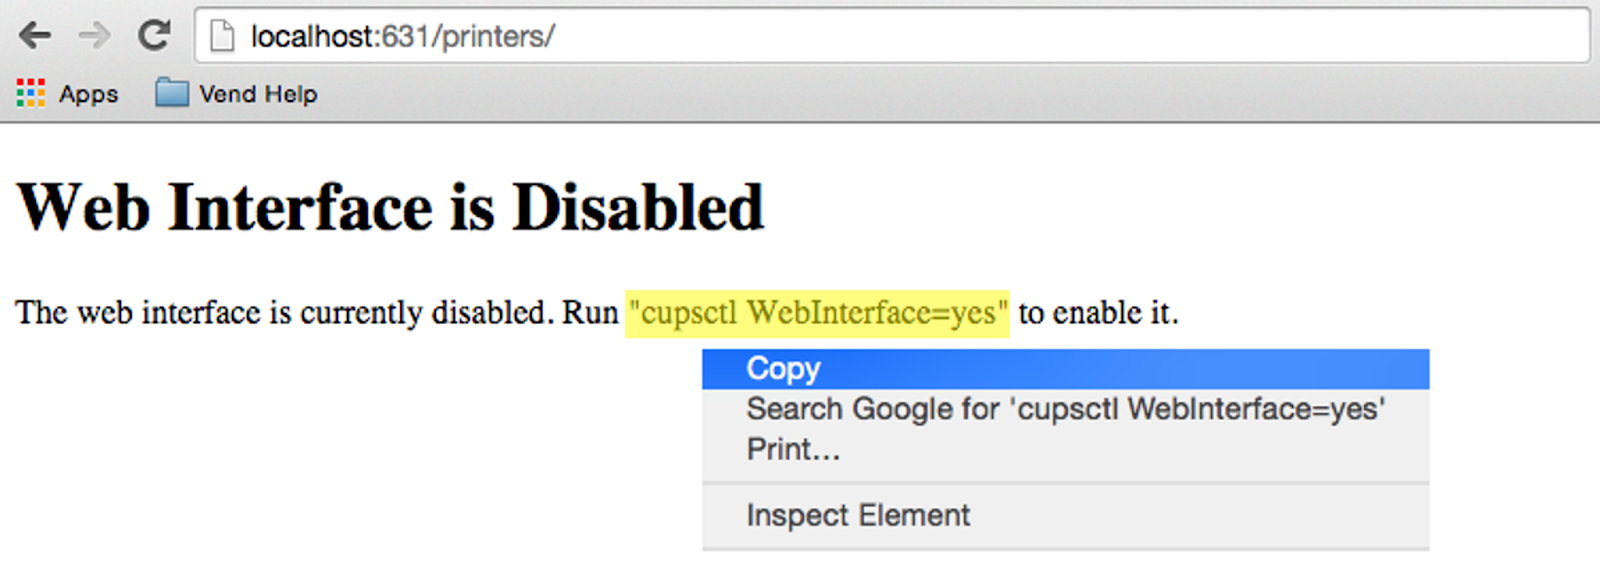Image resolution: width=1600 pixels, height=577 pixels.
Task: Click the page icon in address bar
Action: pyautogui.click(x=222, y=36)
